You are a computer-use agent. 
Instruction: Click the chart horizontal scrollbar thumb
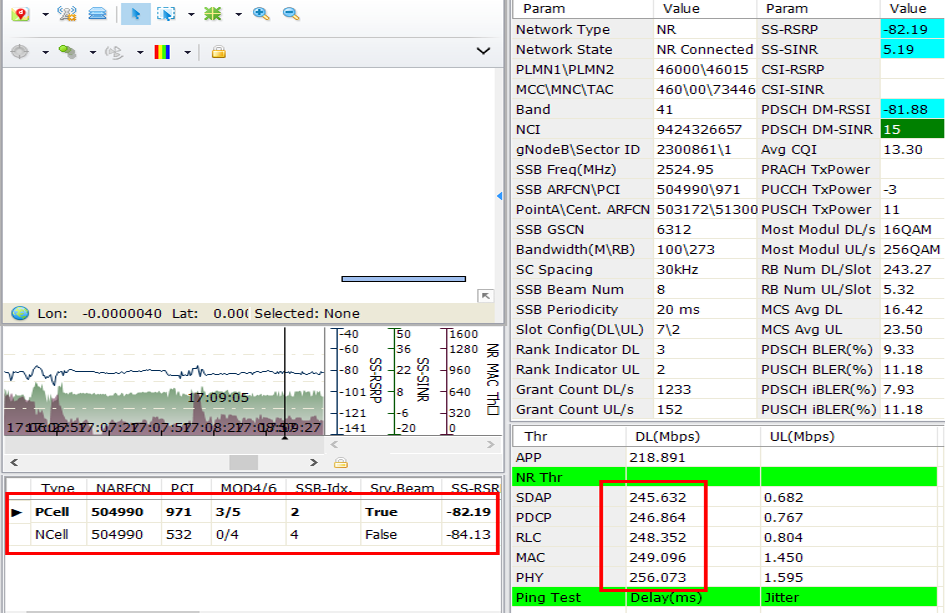tap(244, 463)
